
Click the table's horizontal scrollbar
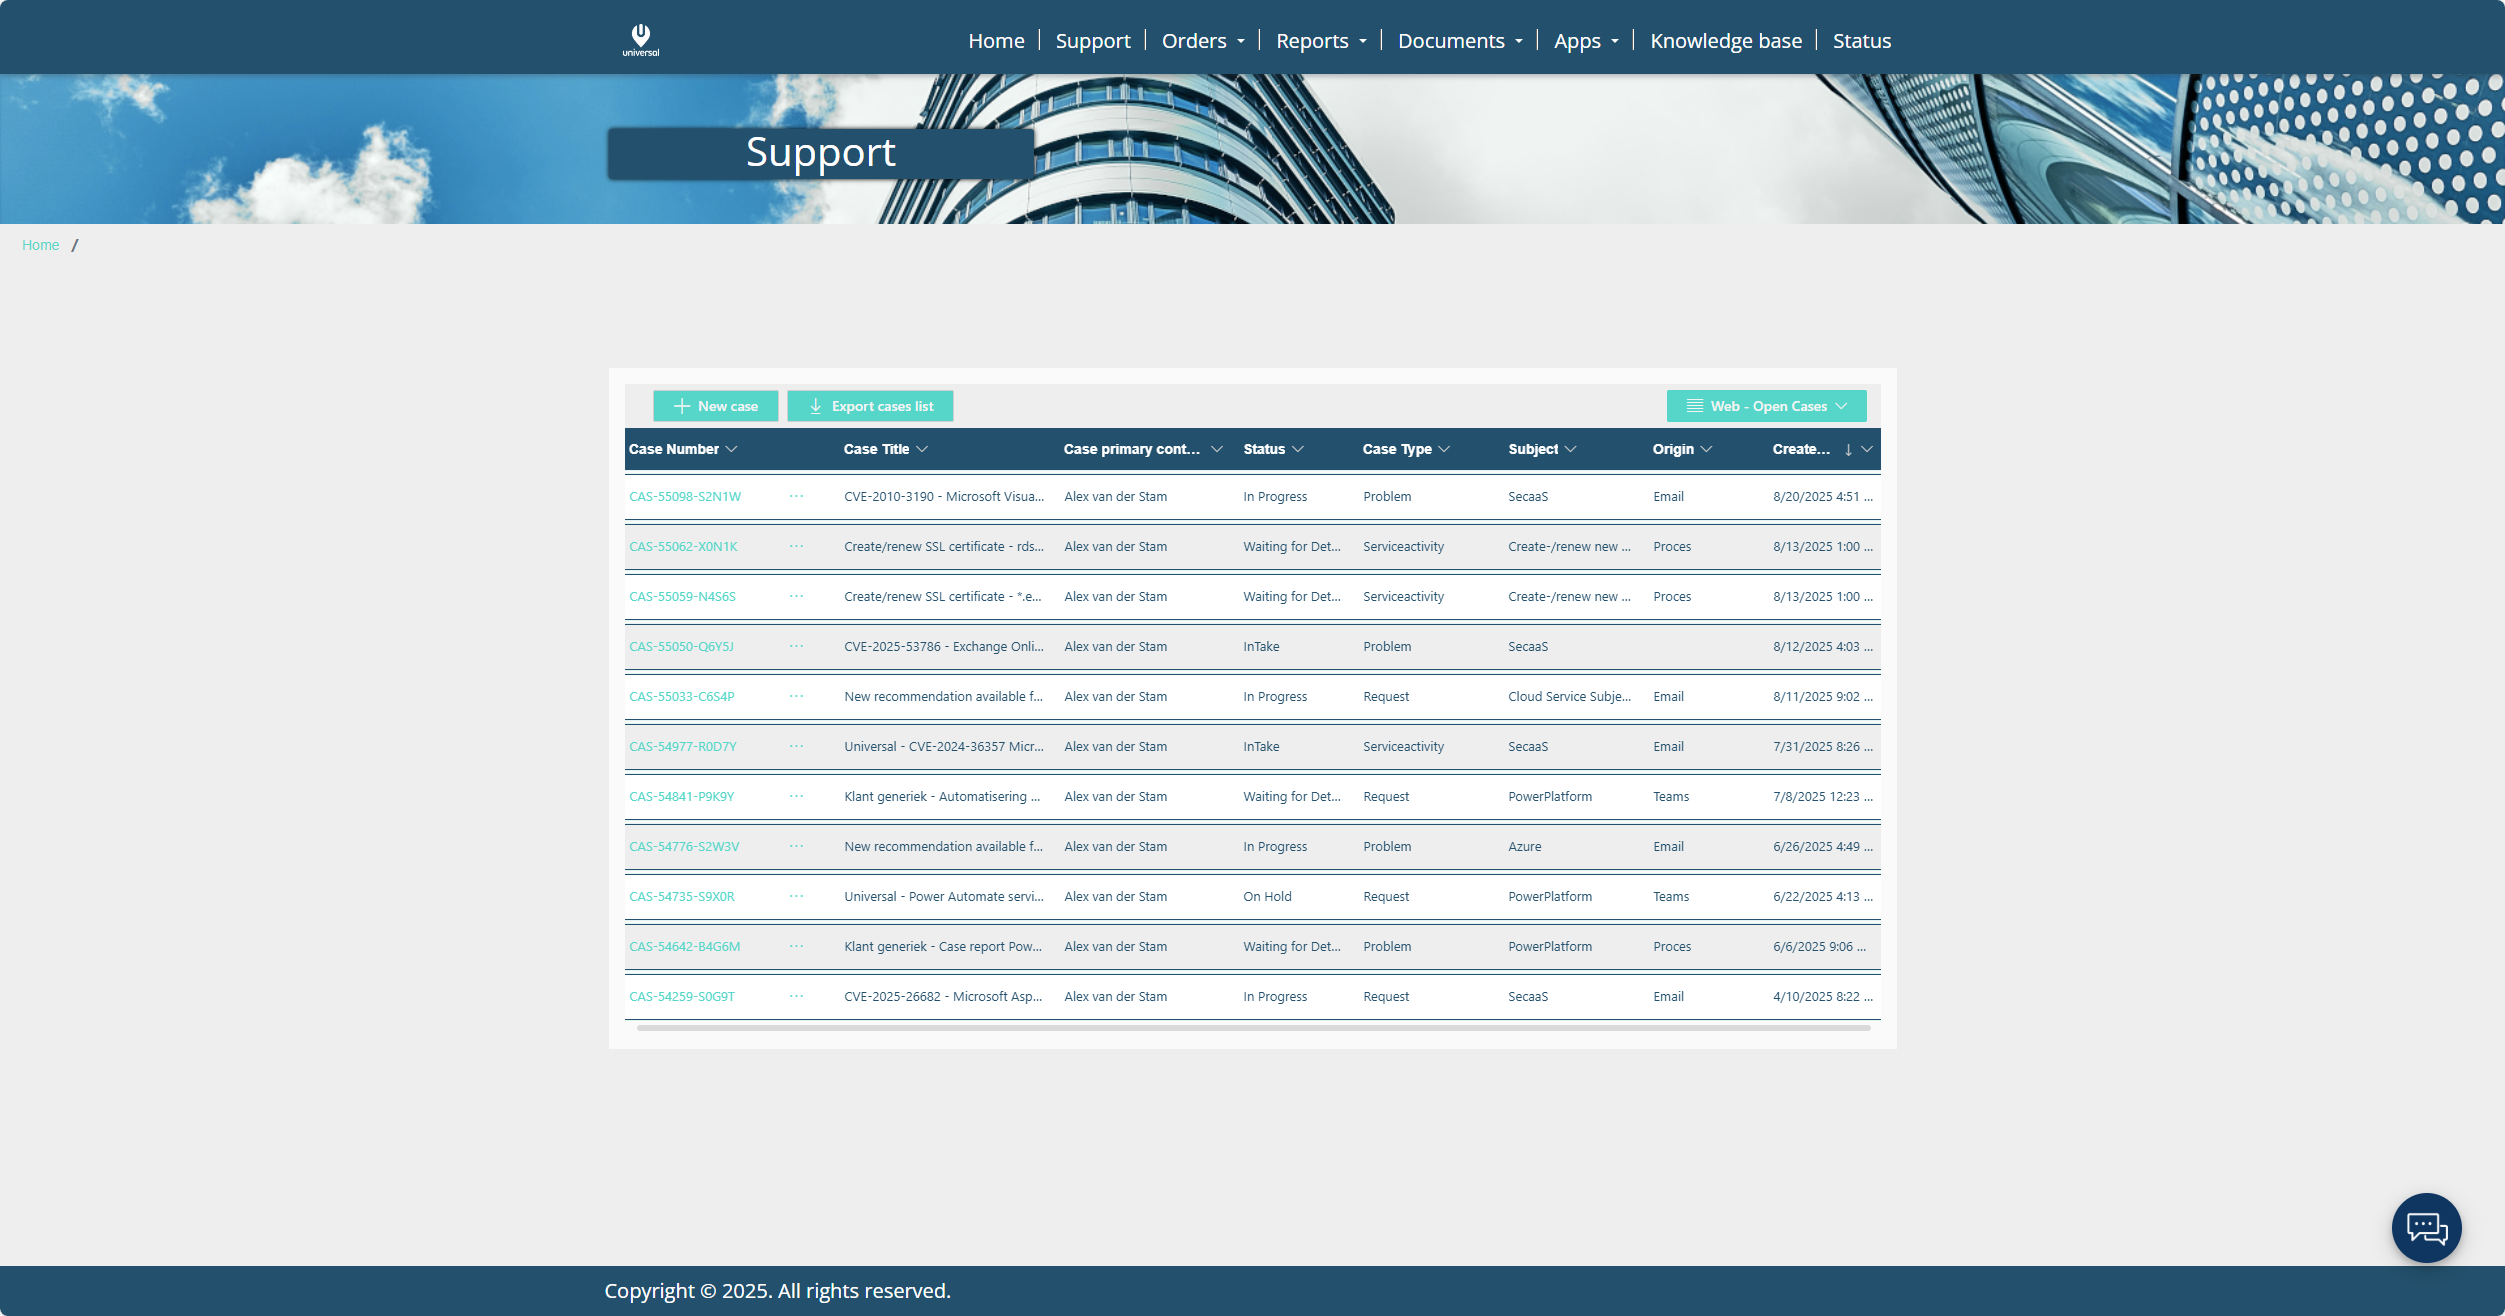click(x=1252, y=1028)
